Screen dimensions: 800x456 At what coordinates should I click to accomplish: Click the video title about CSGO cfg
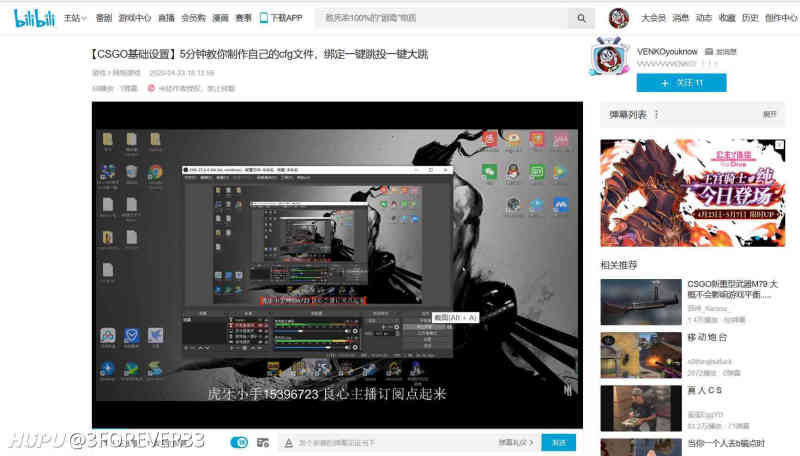[x=259, y=54]
